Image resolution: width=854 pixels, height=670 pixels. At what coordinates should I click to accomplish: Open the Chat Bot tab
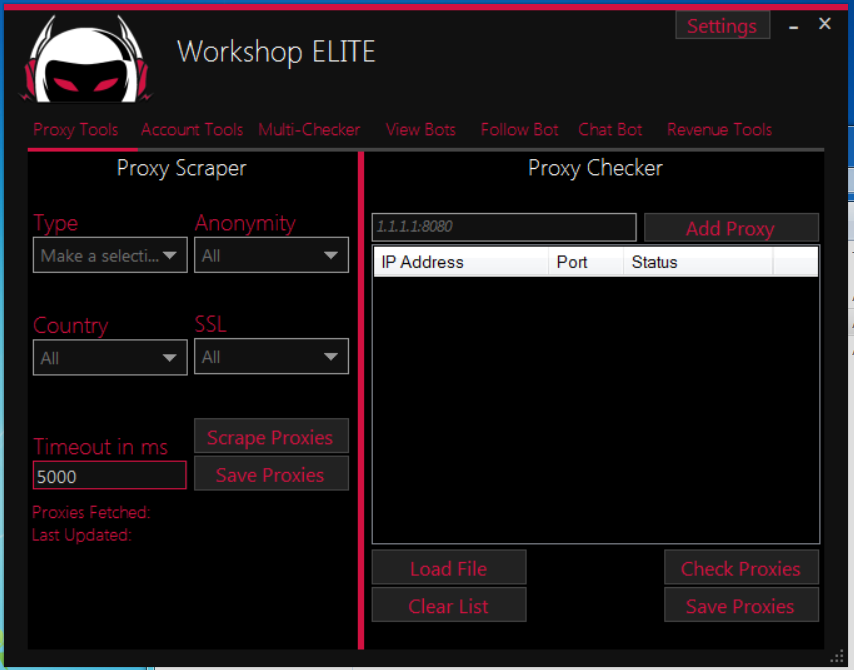point(610,130)
